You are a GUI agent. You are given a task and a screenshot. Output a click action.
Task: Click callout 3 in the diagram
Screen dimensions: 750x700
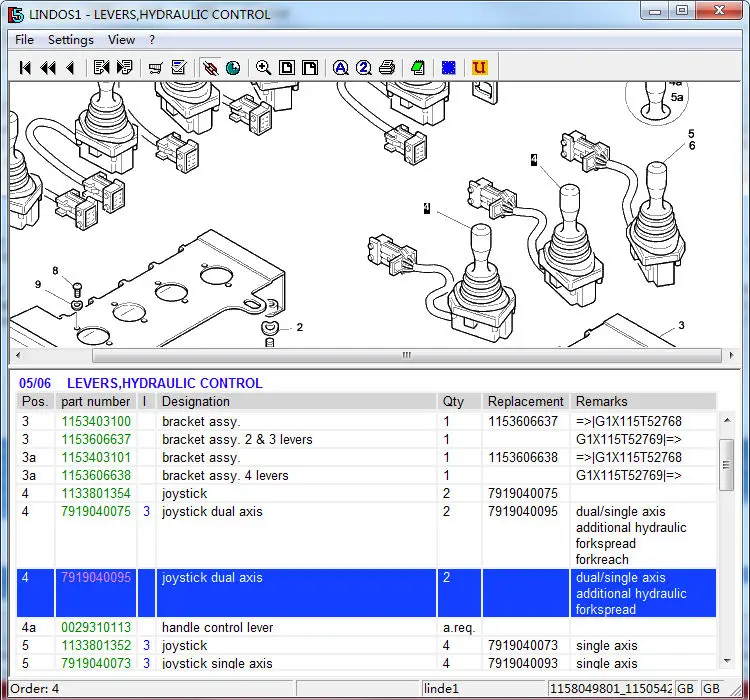682,325
